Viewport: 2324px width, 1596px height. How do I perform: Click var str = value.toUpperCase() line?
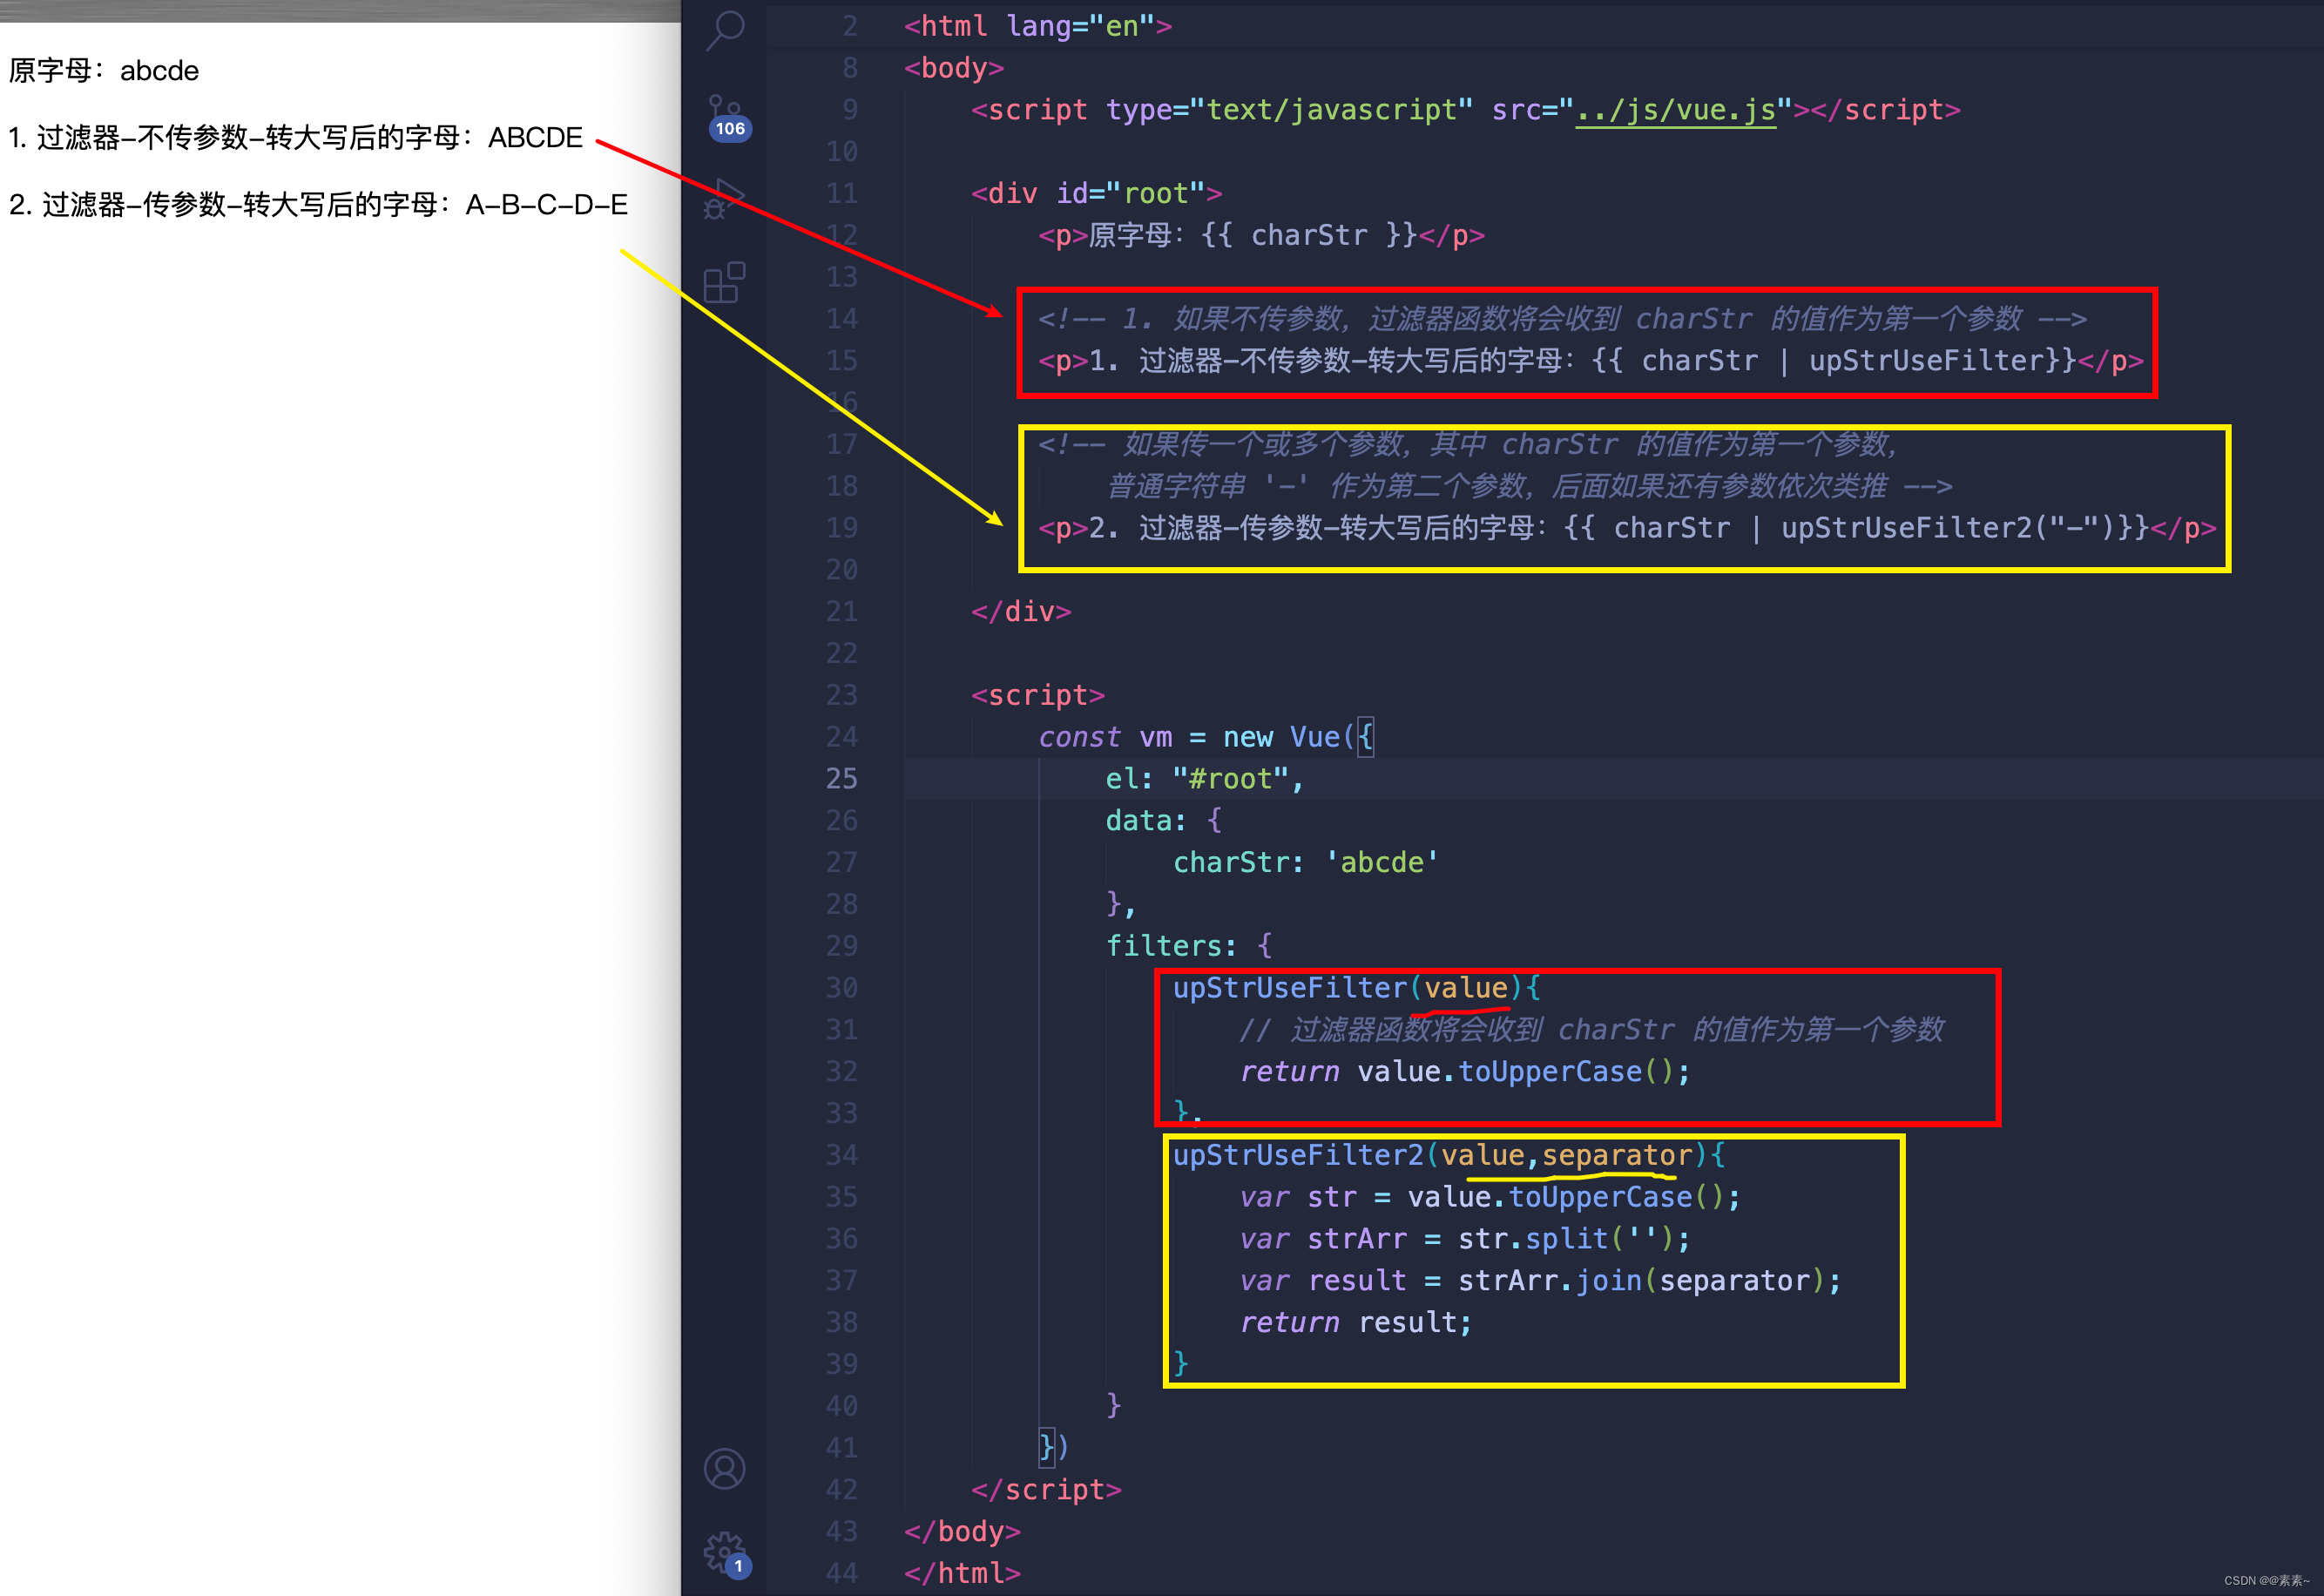1490,1197
